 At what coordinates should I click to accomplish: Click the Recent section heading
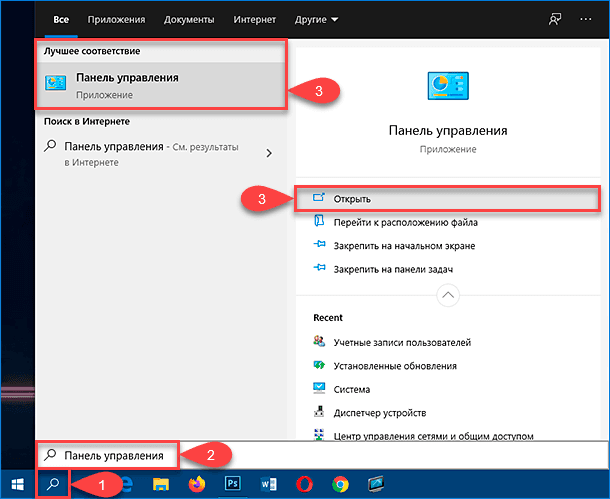[x=328, y=317]
